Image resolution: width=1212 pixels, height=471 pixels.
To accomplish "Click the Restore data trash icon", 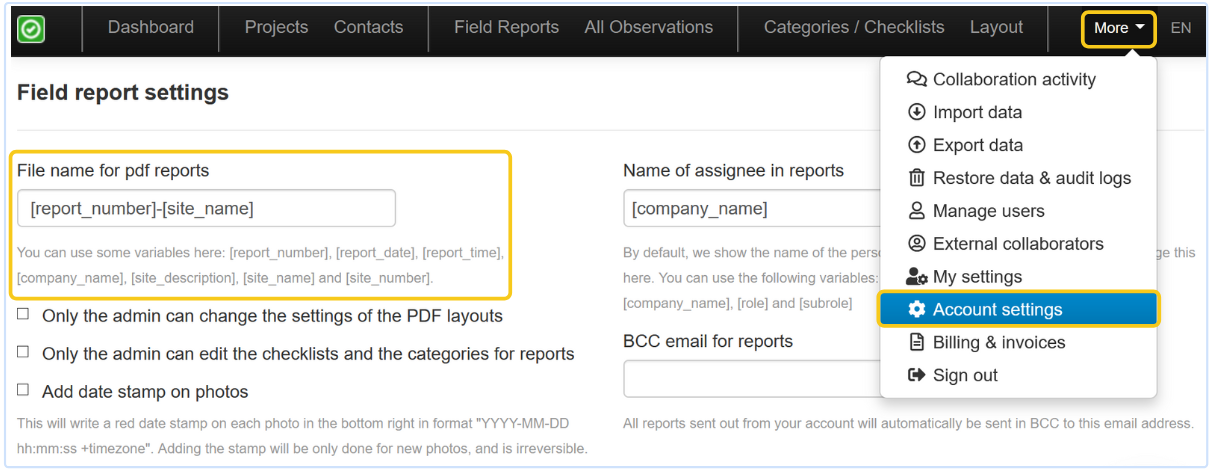I will pos(916,179).
